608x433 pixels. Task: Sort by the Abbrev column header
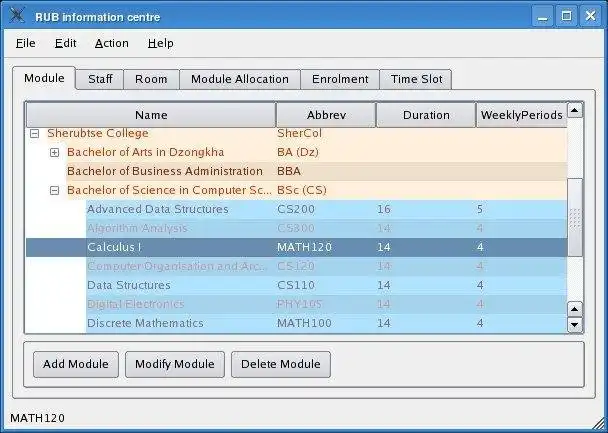coord(326,115)
